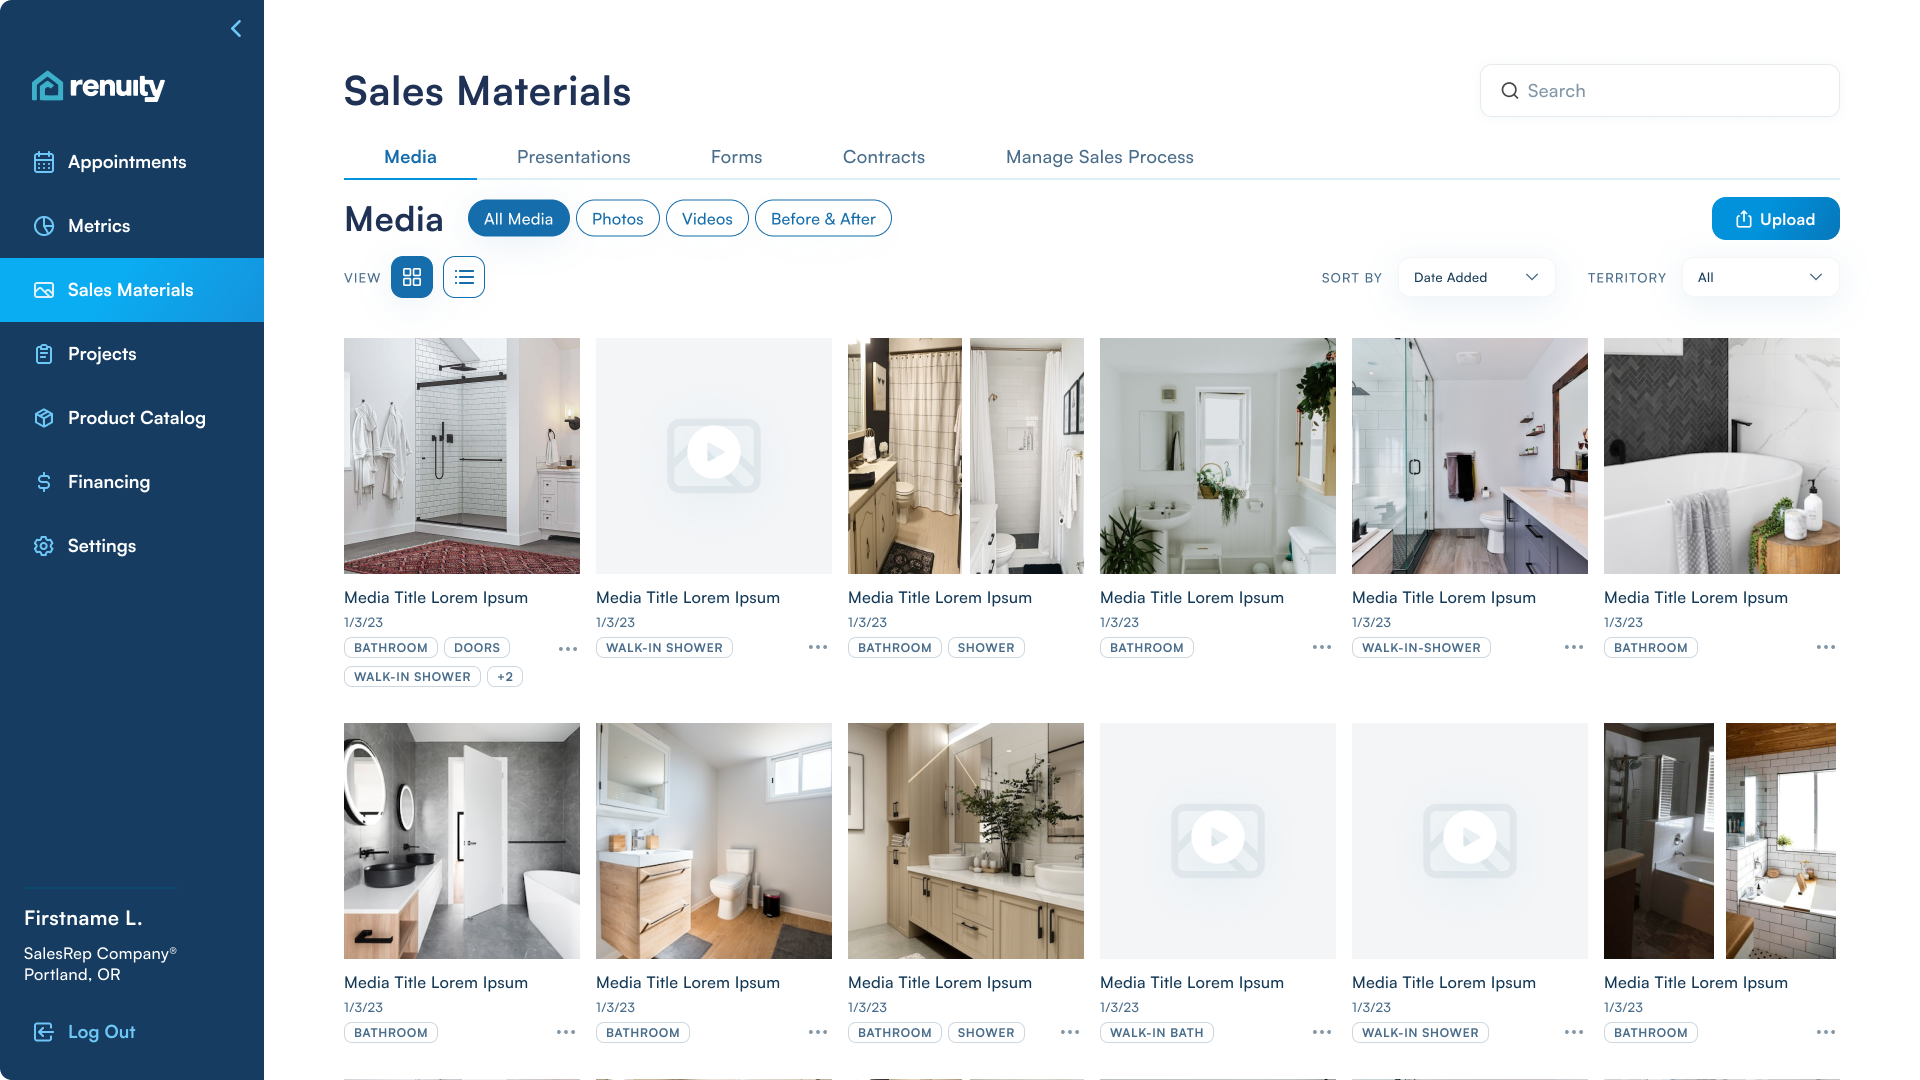Open Product Catalog via the box icon

(44, 418)
